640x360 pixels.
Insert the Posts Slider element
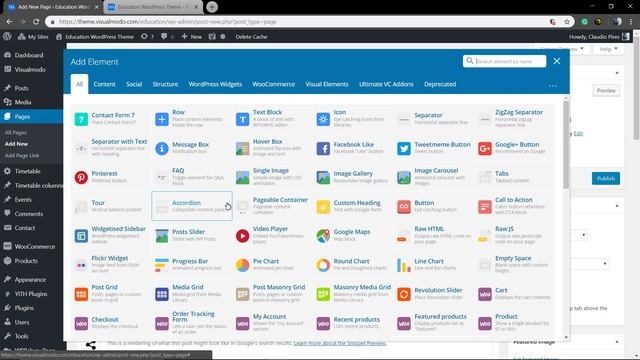(191, 235)
